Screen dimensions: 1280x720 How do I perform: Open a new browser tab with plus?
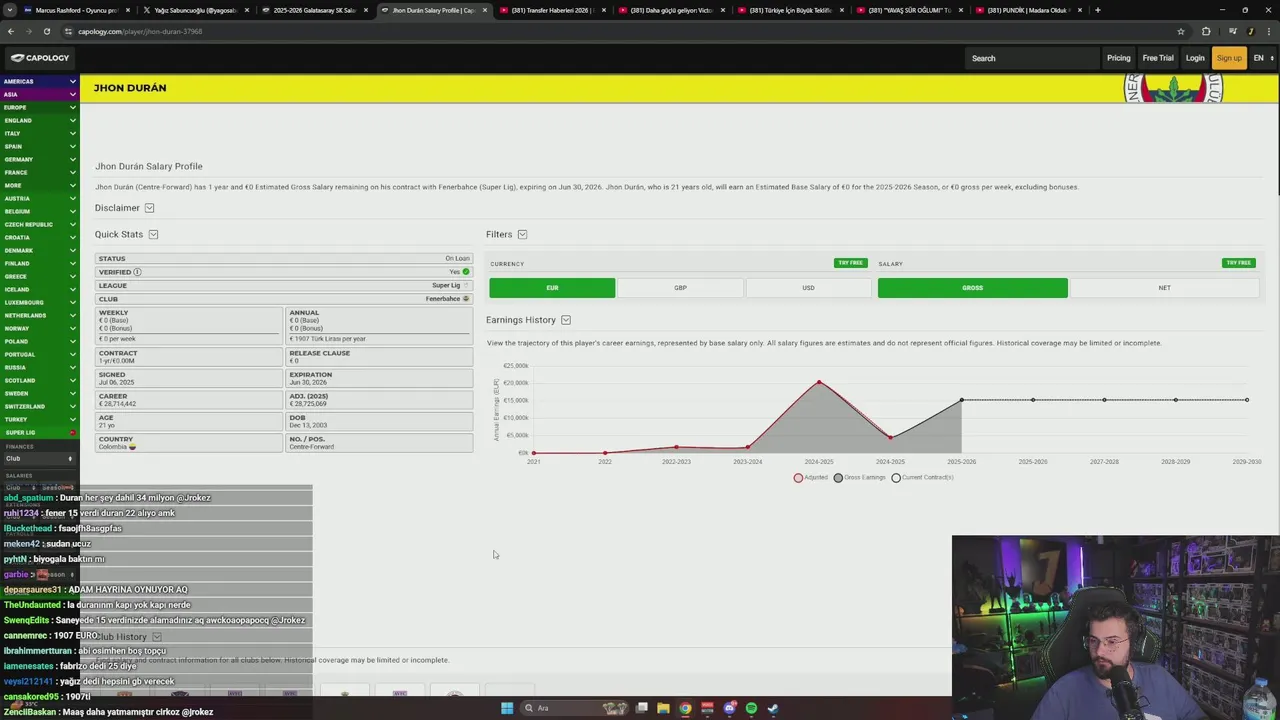(1098, 10)
